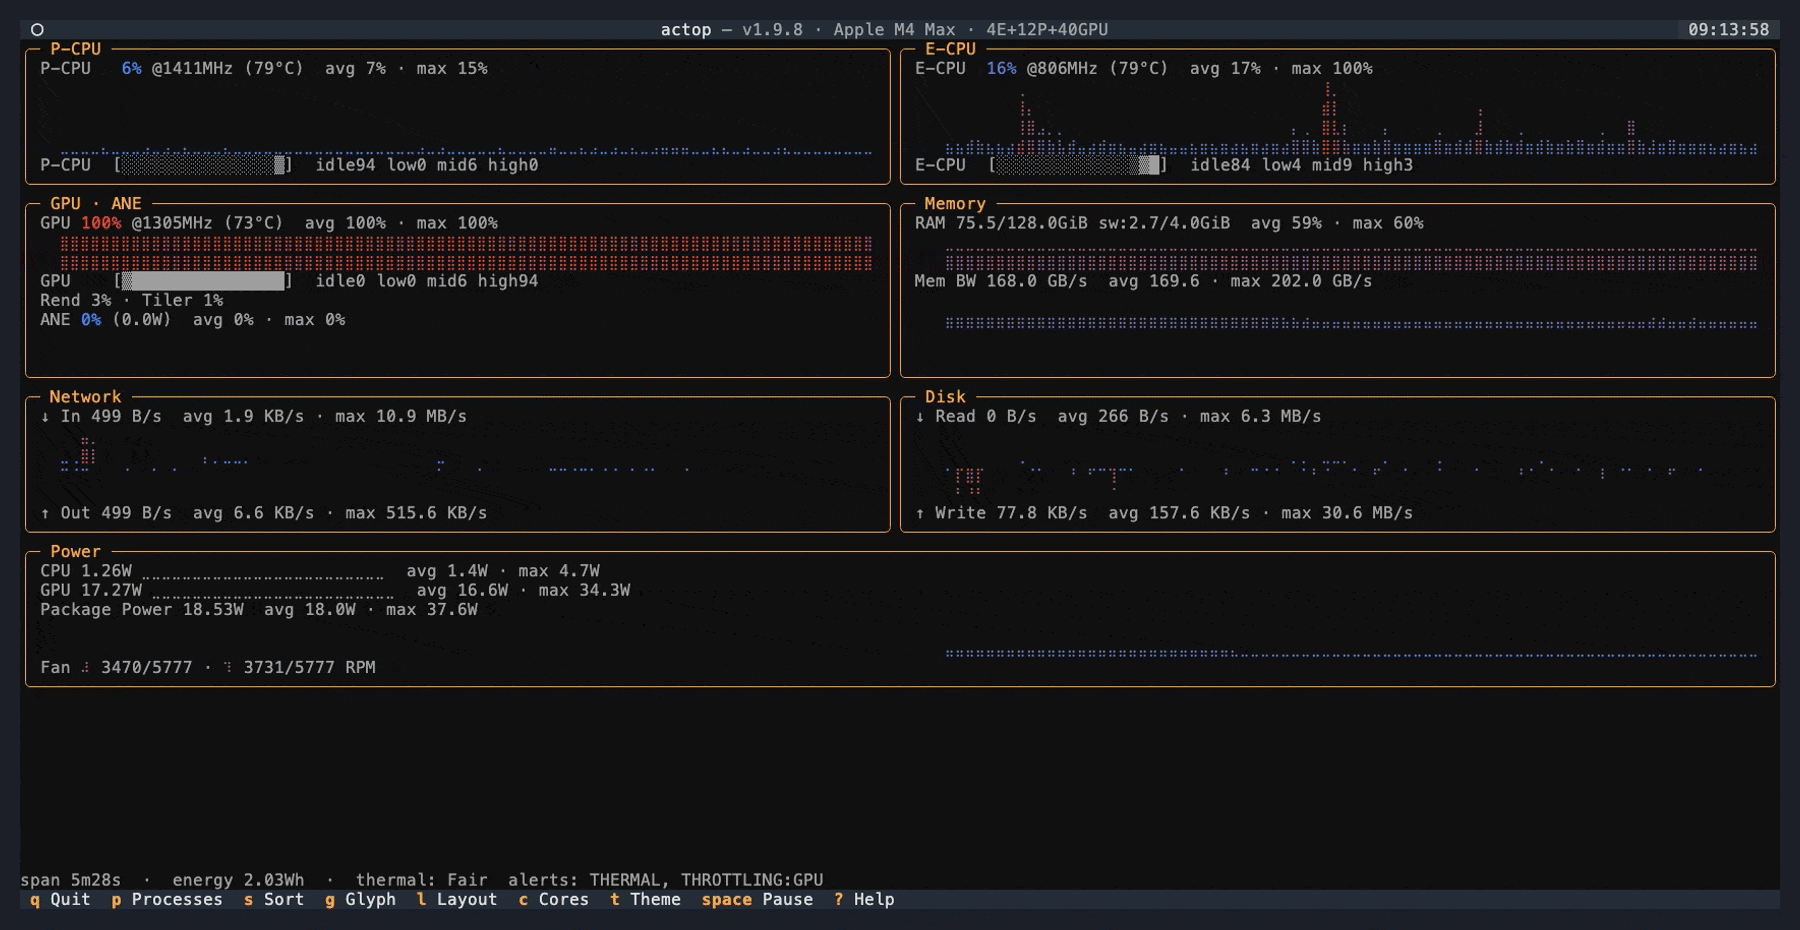Click the circle icon in title bar

click(37, 30)
